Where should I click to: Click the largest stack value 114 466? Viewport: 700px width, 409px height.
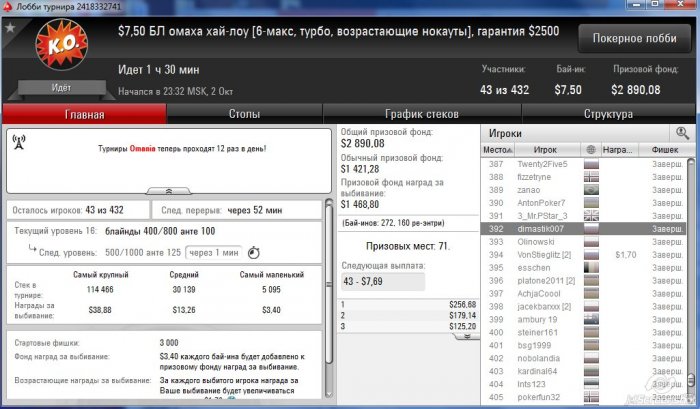pos(100,289)
